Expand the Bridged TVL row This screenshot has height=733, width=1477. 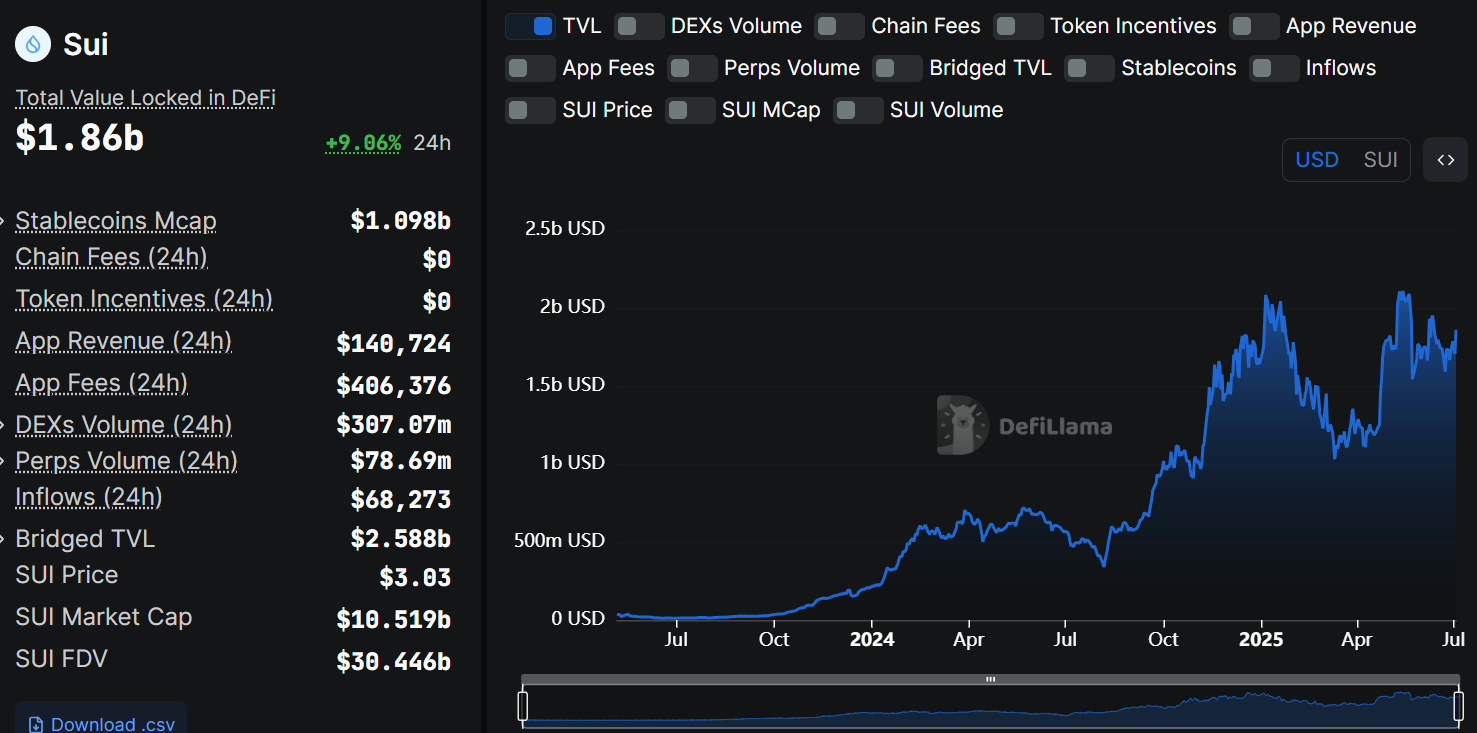point(4,539)
